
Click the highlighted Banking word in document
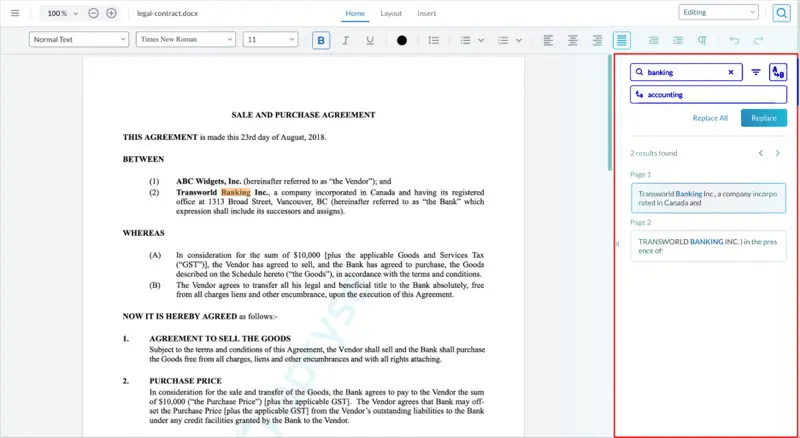coord(236,192)
